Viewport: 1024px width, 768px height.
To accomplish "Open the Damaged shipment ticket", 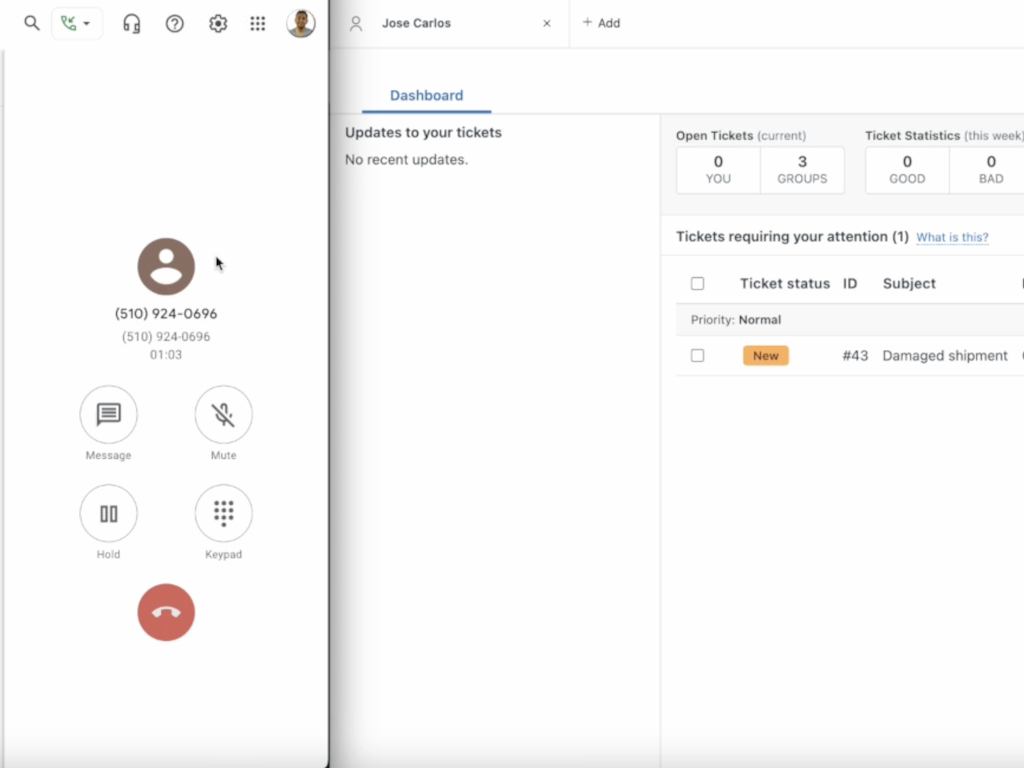I will tap(944, 356).
